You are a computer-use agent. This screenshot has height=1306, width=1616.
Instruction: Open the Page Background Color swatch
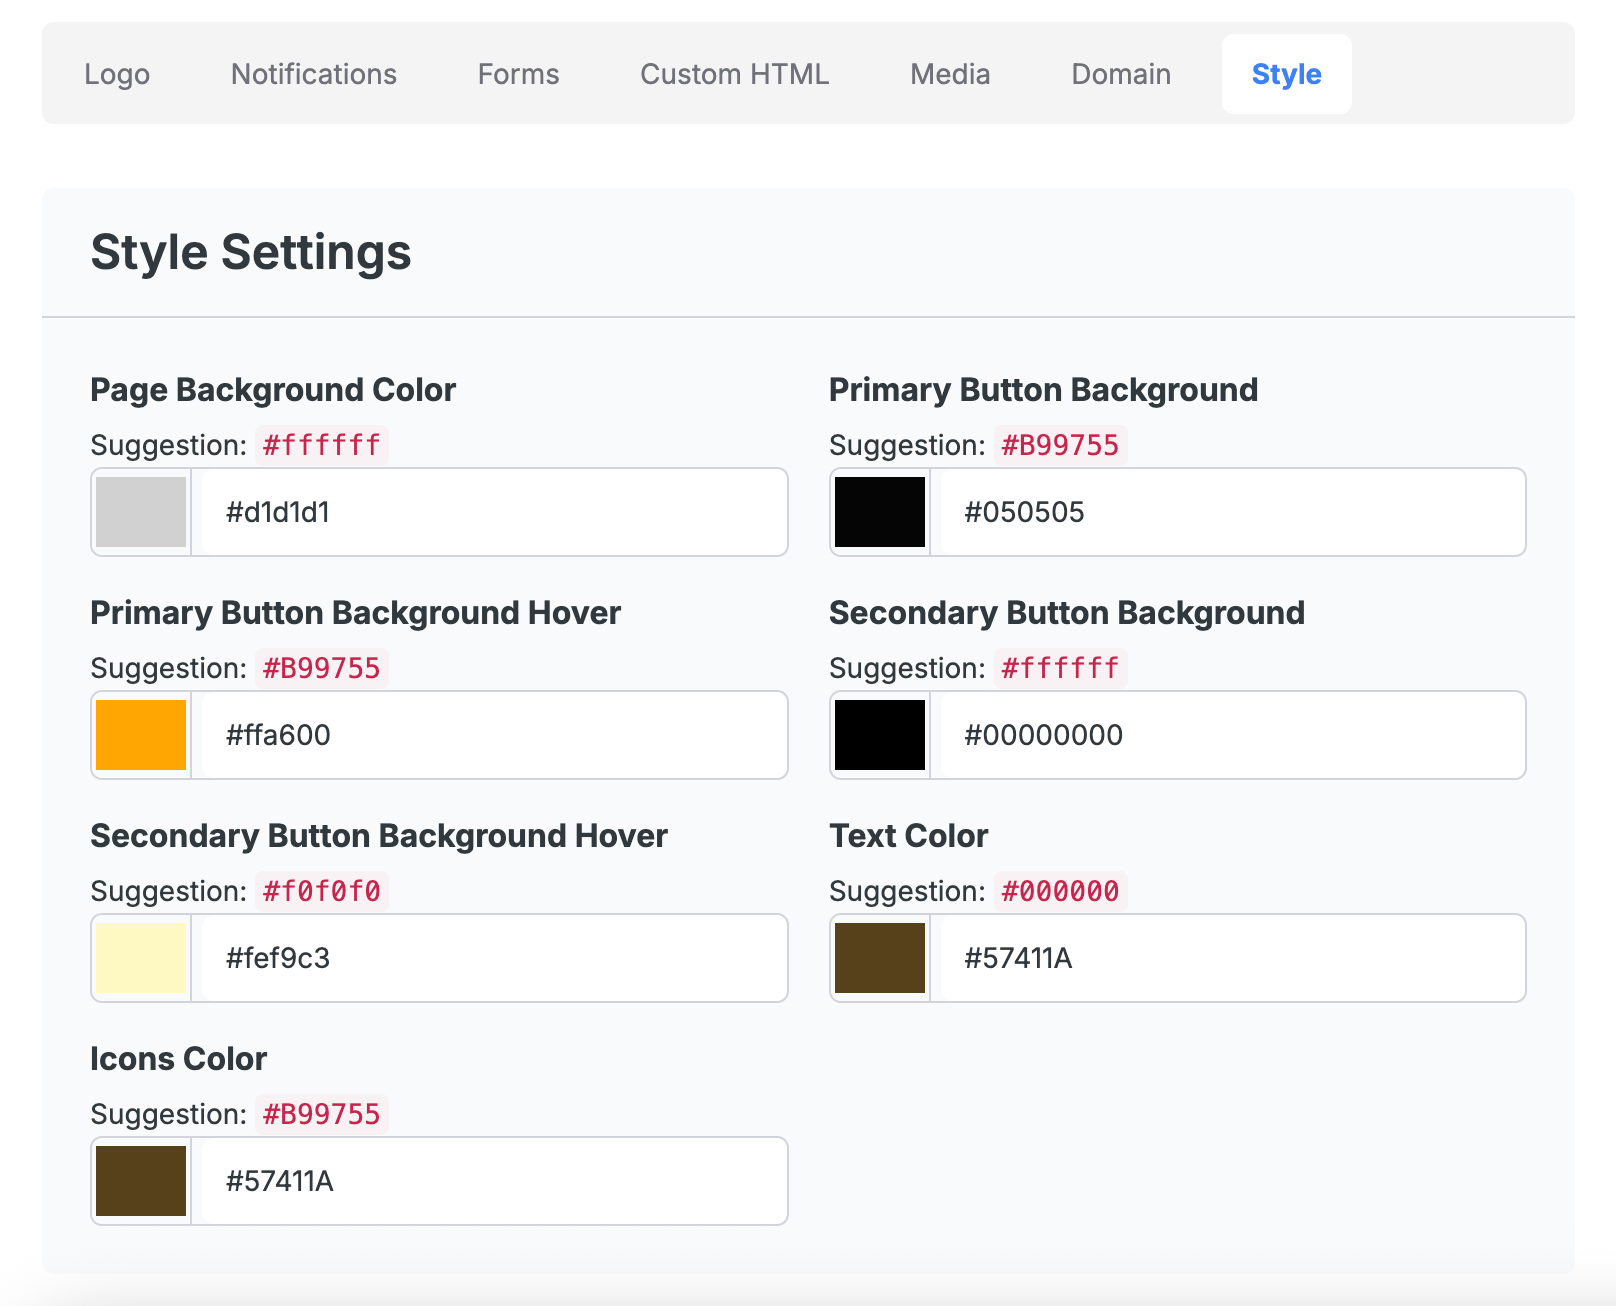(141, 512)
